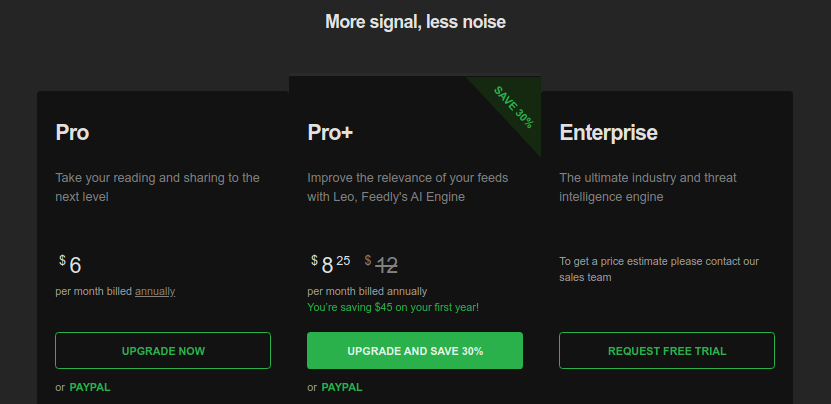
Task: Click the $6 Pro price
Action: tap(71, 265)
